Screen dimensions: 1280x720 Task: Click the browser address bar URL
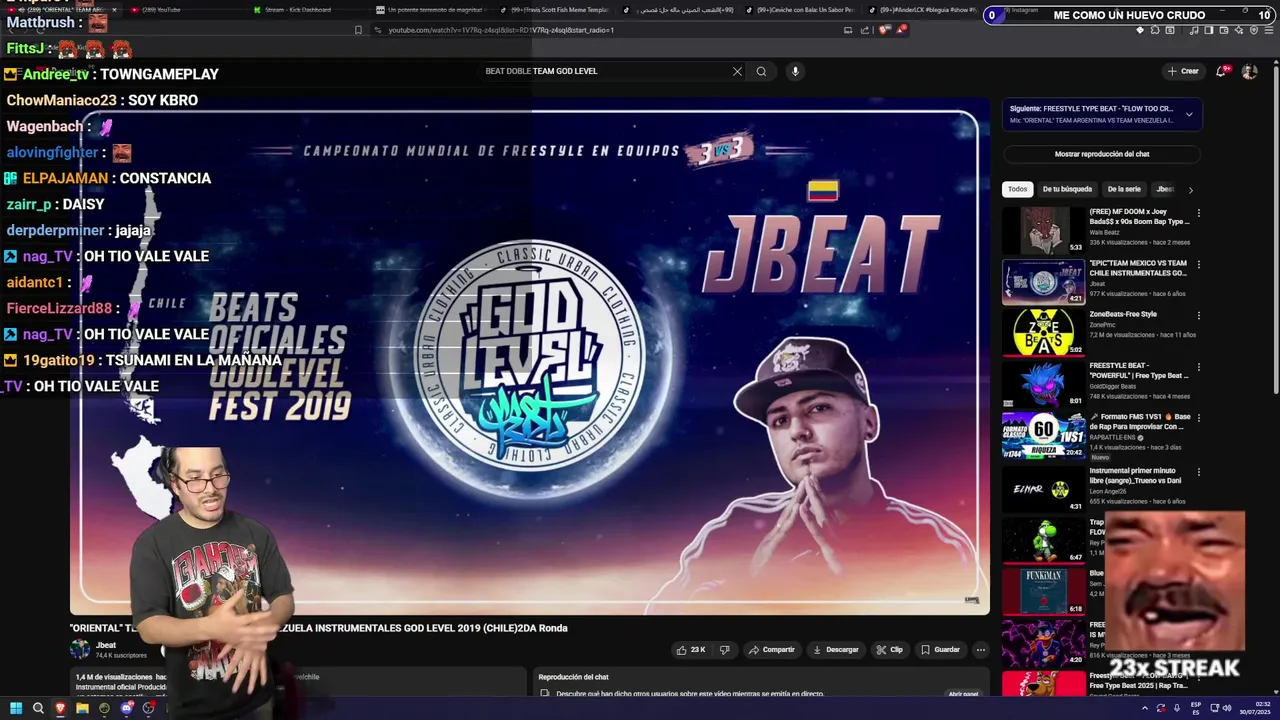point(500,30)
